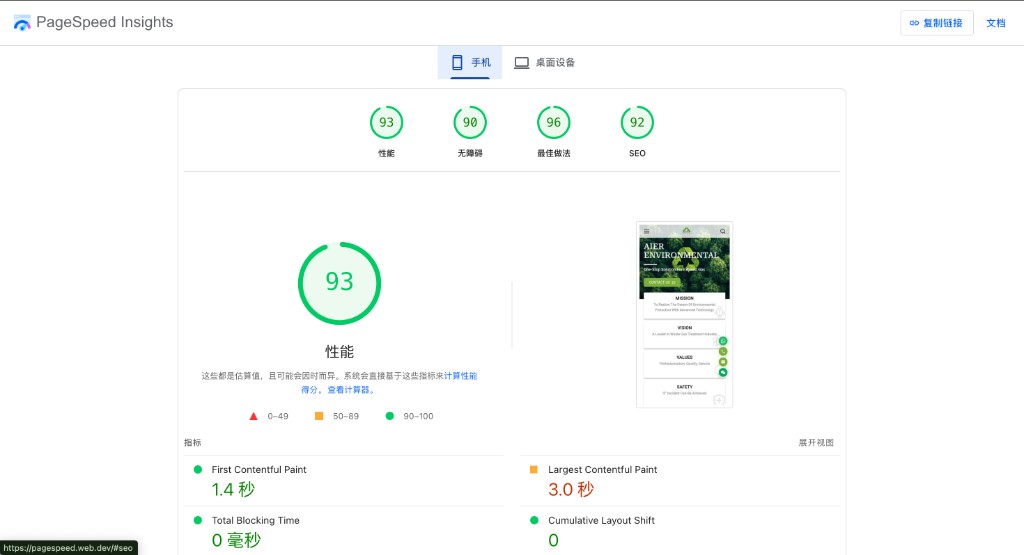Select the Largest Contentful Paint metric label

(603, 469)
